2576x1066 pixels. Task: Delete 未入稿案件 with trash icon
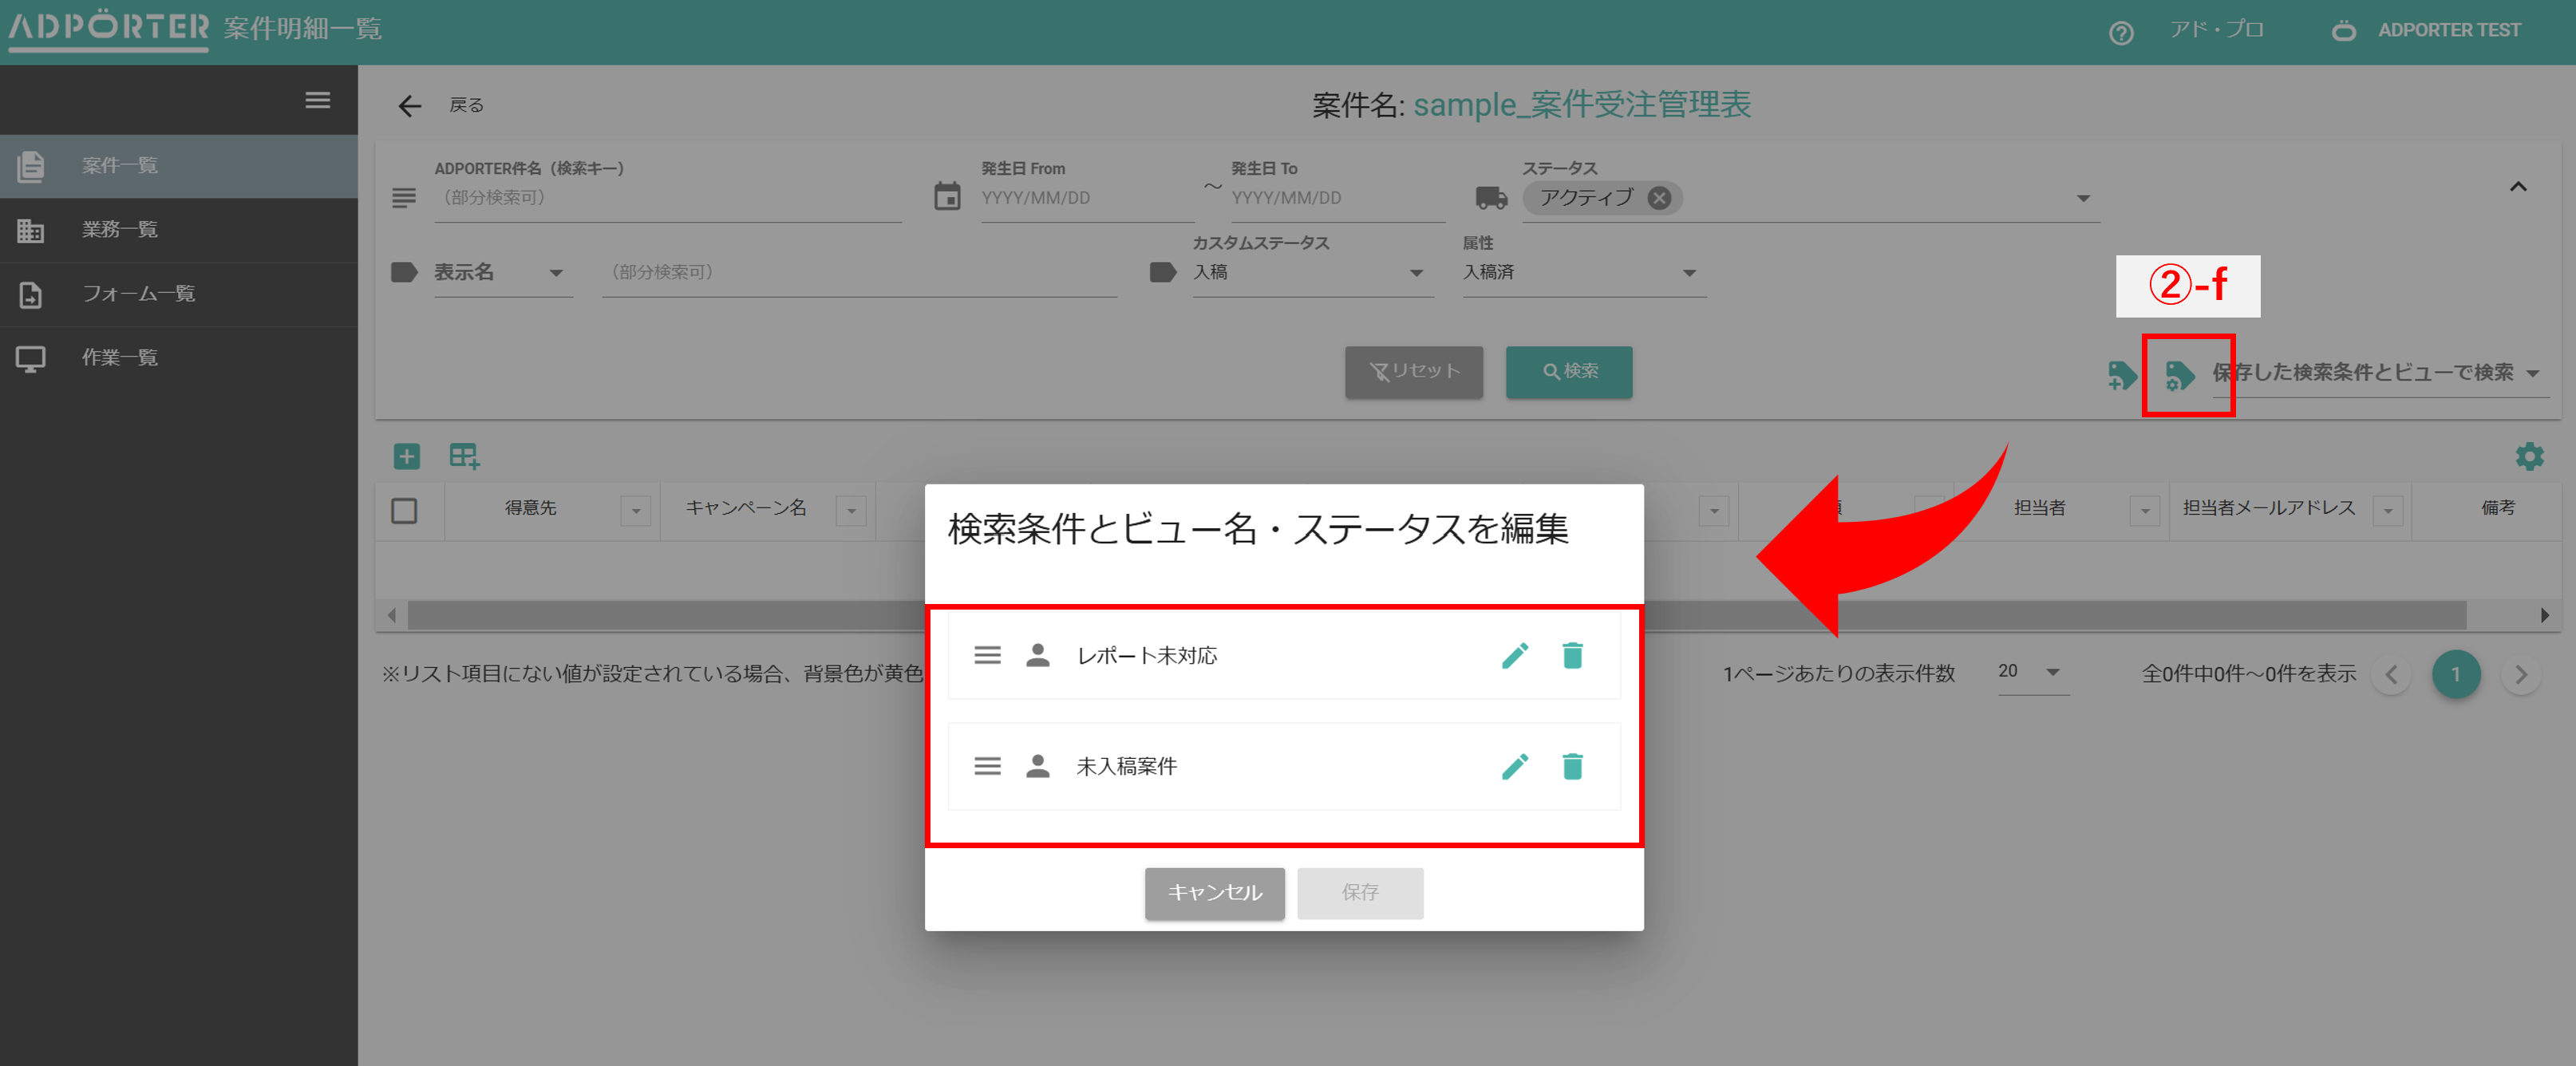click(x=1572, y=767)
